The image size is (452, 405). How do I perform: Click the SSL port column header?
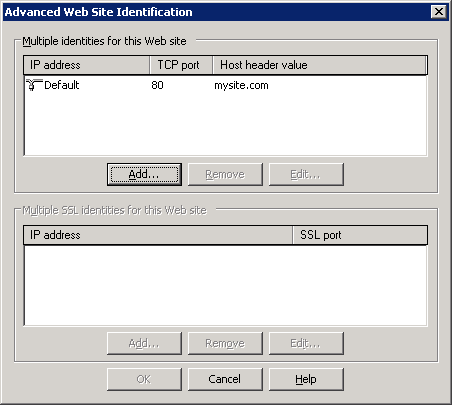coord(360,235)
